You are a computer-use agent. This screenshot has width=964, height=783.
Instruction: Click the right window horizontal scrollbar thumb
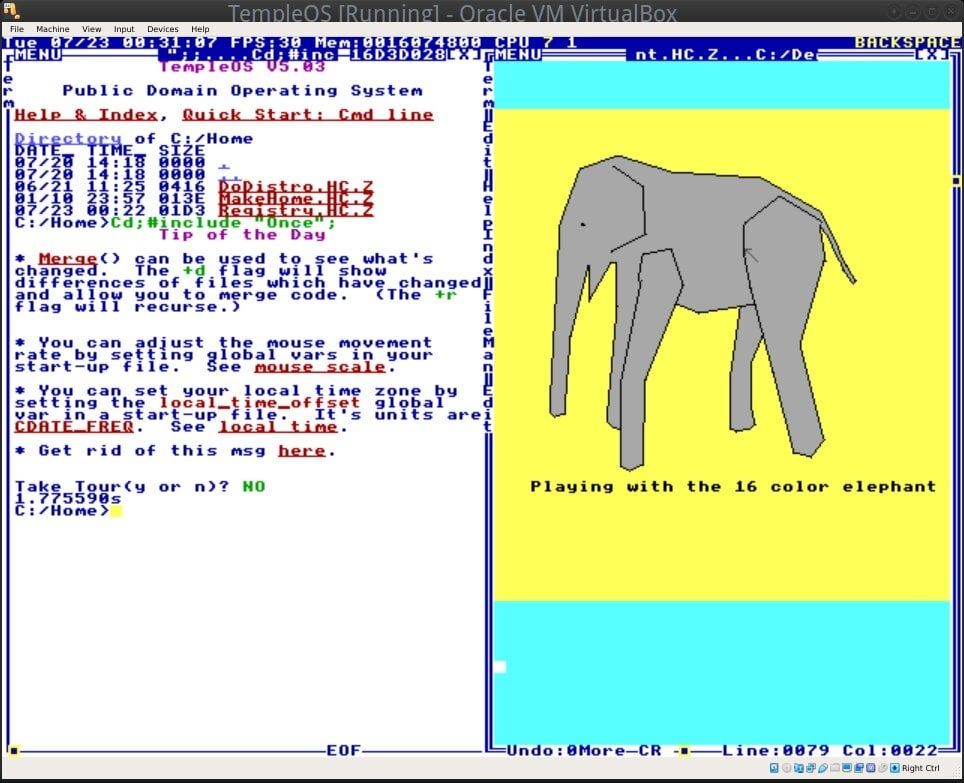pos(684,750)
